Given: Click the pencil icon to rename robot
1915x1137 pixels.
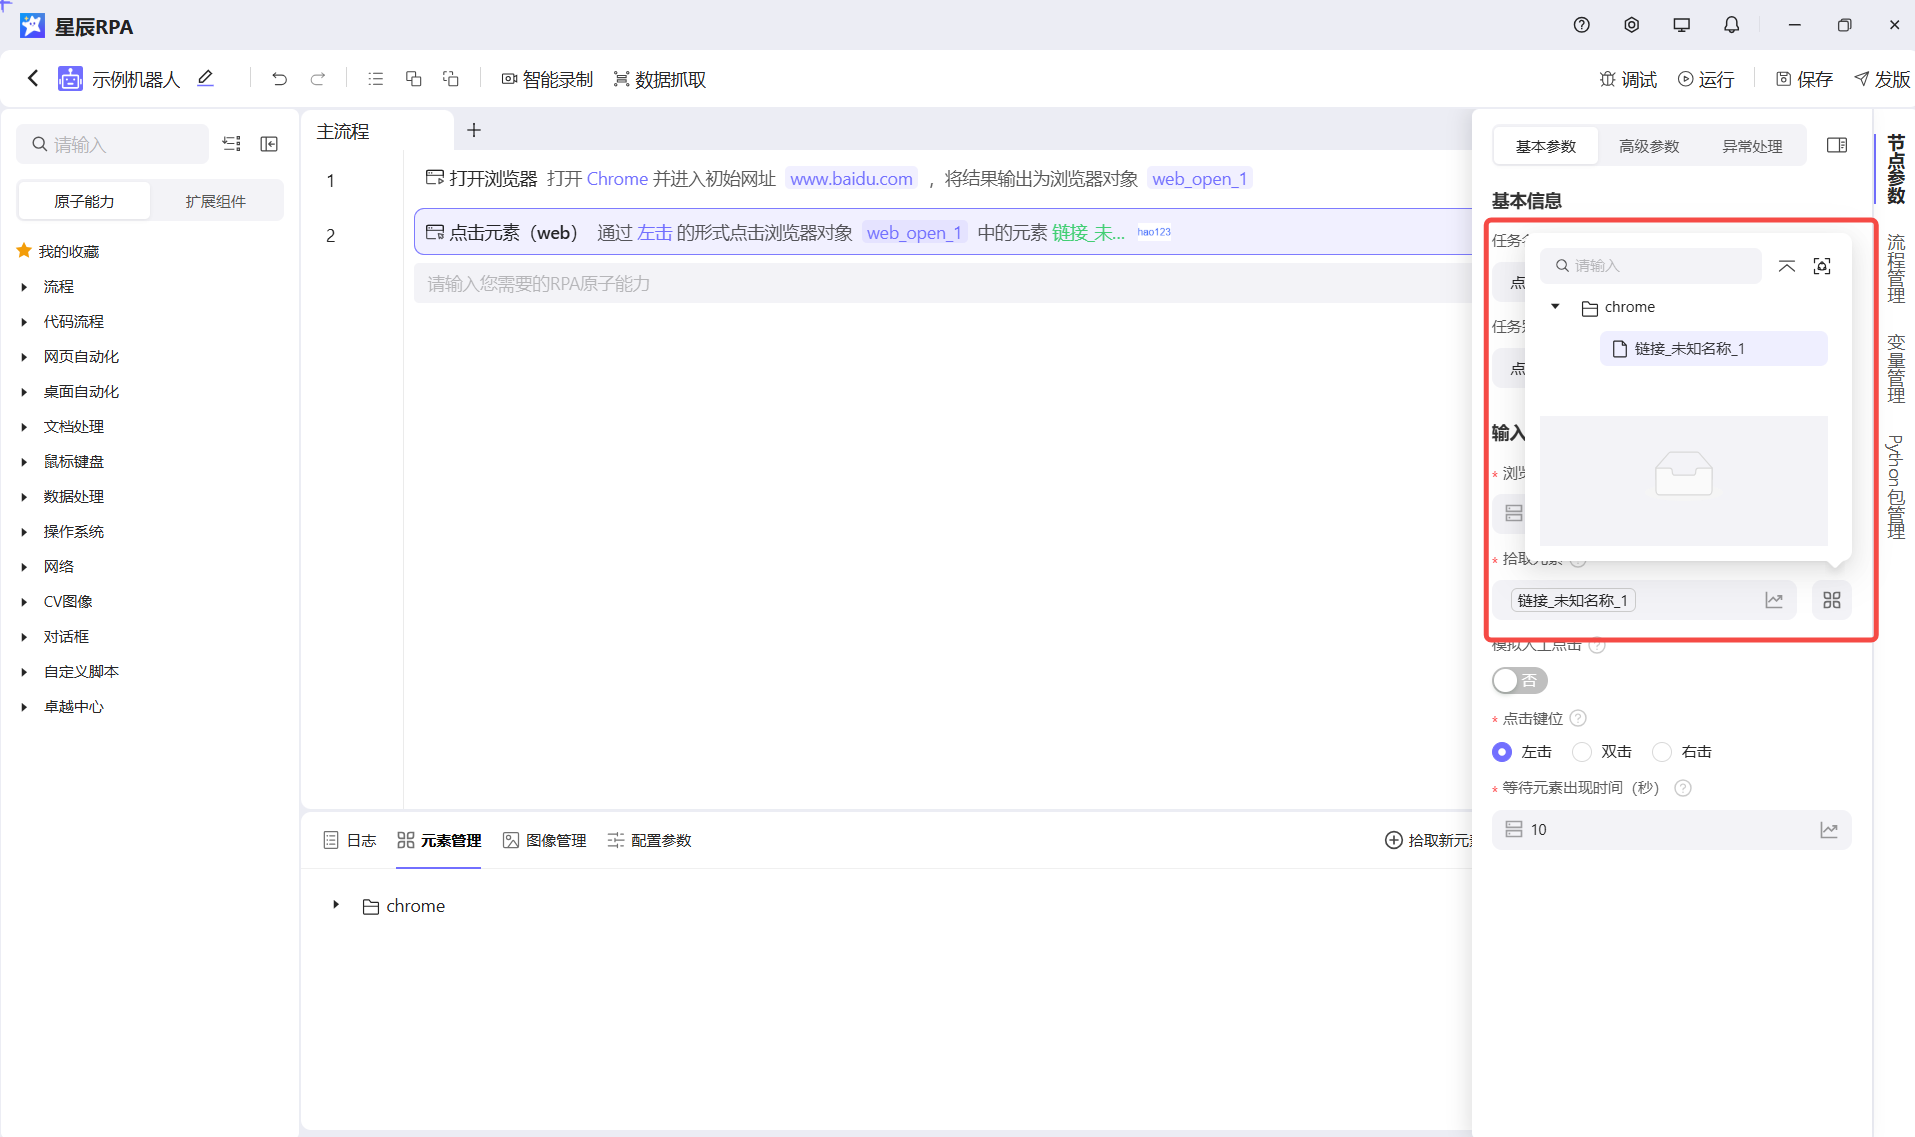Looking at the screenshot, I should click(206, 78).
